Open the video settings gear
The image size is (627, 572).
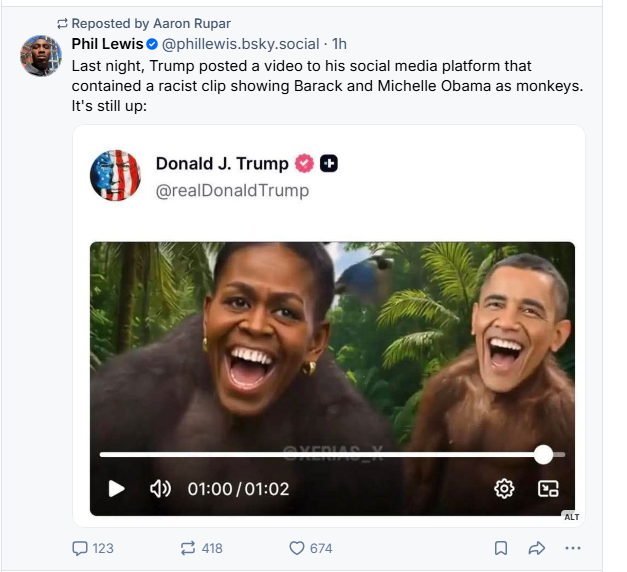pyautogui.click(x=504, y=489)
